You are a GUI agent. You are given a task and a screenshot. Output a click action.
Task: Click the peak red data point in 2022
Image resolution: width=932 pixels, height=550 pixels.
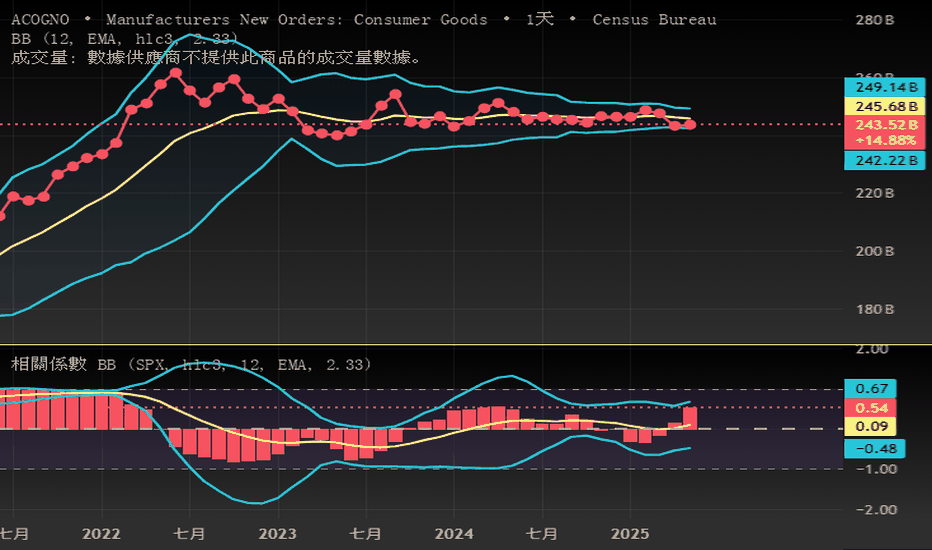coord(175,73)
